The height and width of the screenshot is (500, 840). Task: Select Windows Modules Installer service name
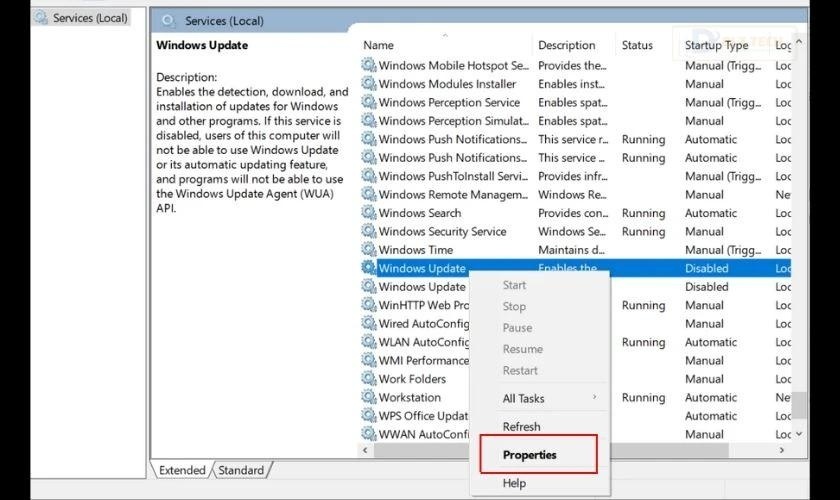point(447,84)
